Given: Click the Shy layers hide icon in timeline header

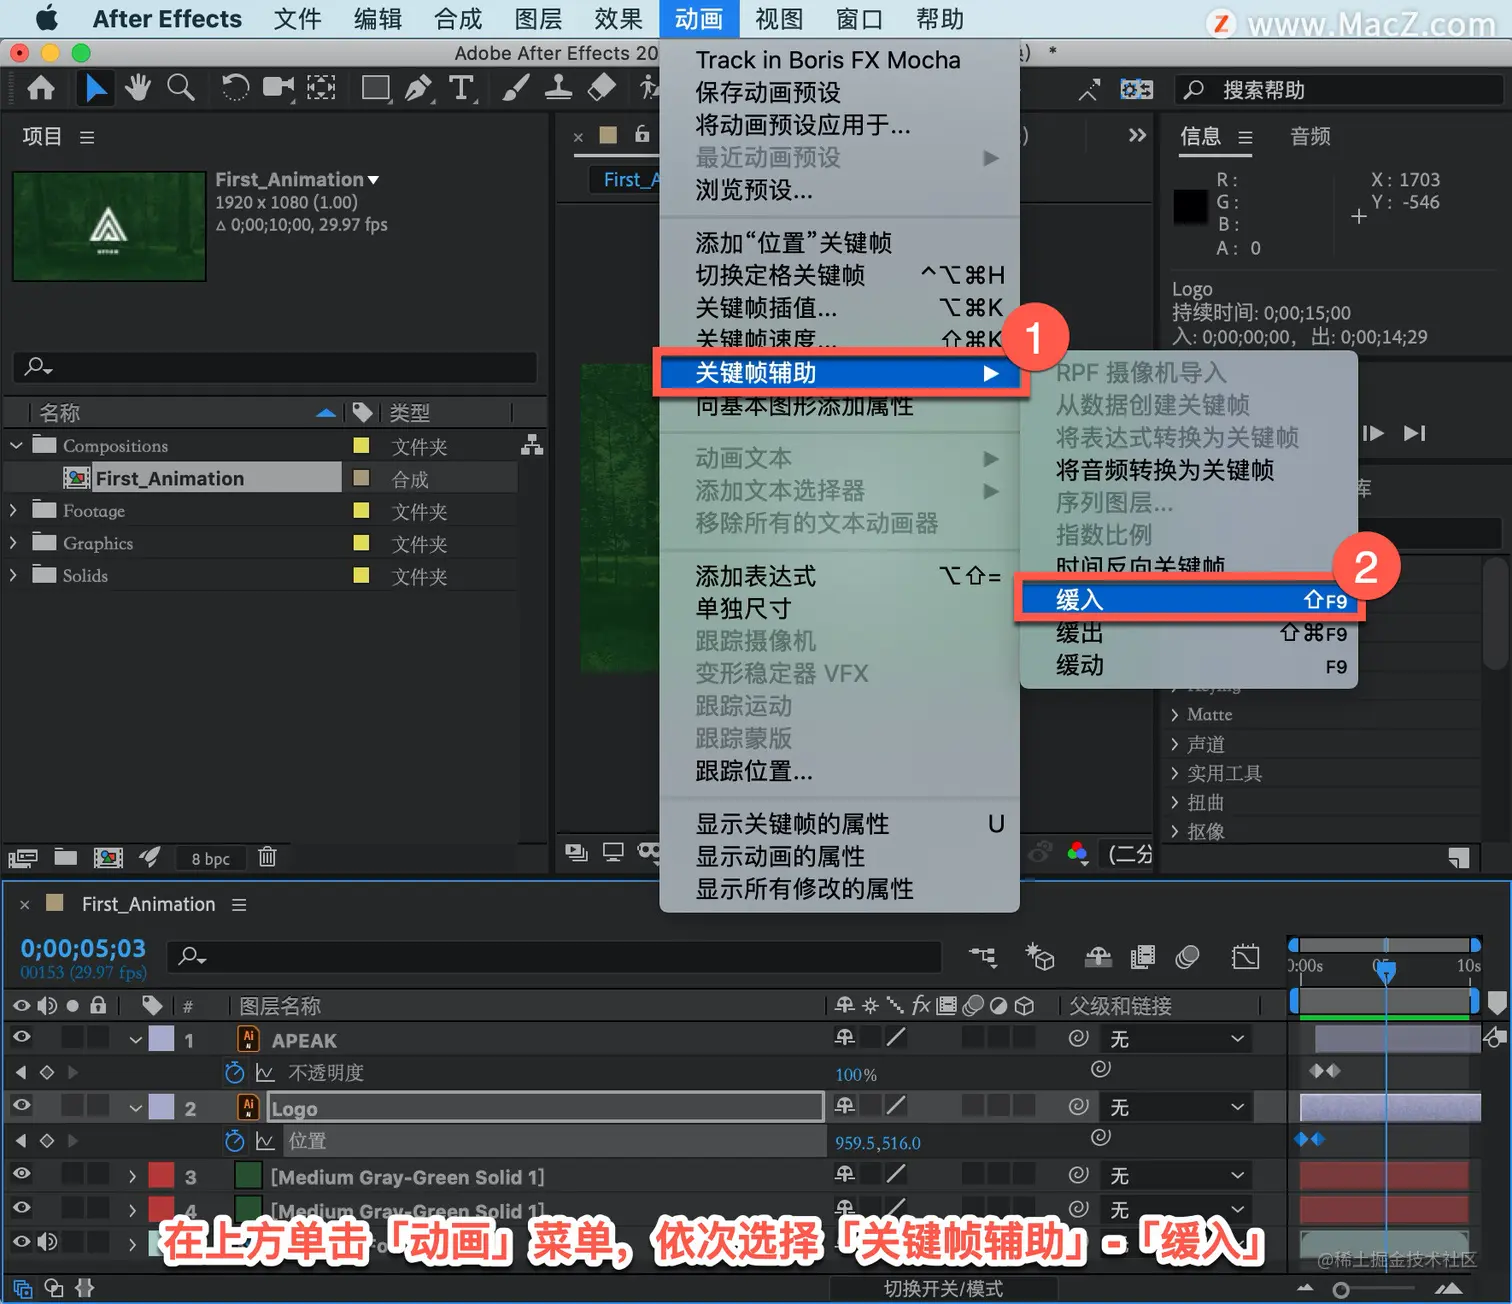Looking at the screenshot, I should coord(1098,958).
